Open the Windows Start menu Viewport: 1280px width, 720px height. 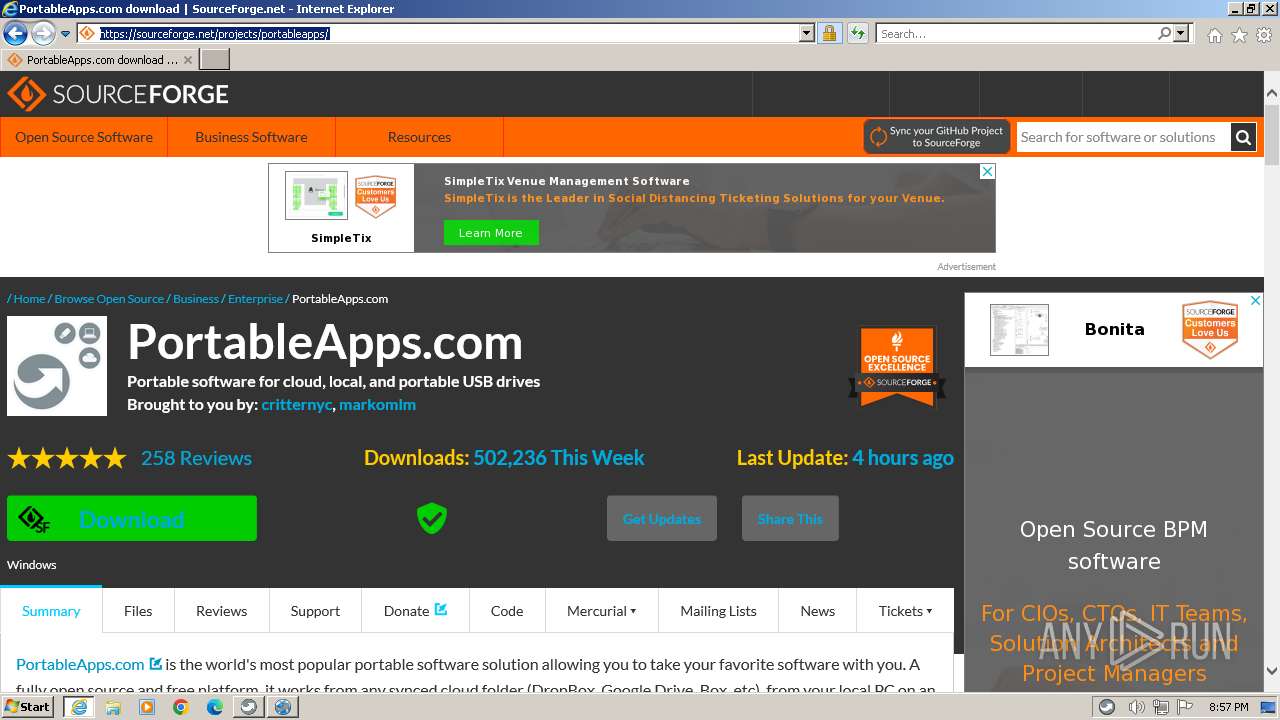pos(28,707)
